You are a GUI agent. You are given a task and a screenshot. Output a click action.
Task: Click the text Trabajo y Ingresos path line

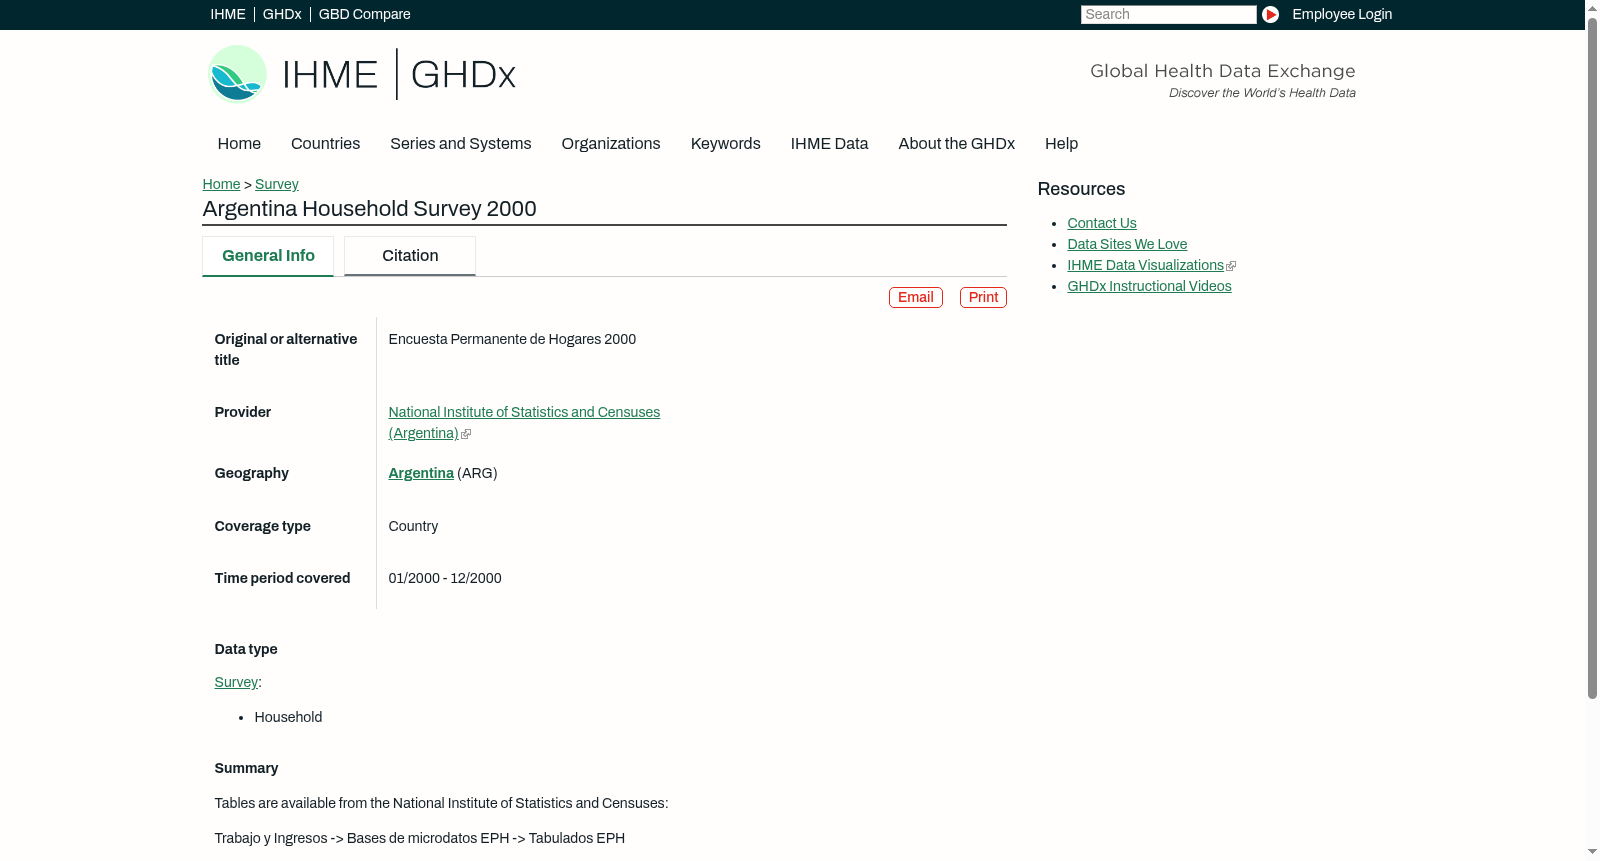coord(419,838)
